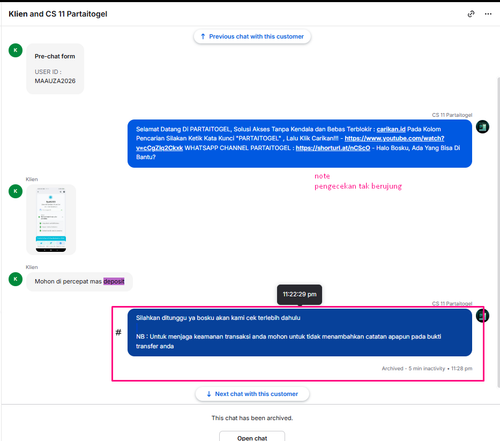500x441 pixels.
Task: Select the 'Mohon di percepat mas deposit' message
Action: click(x=79, y=282)
